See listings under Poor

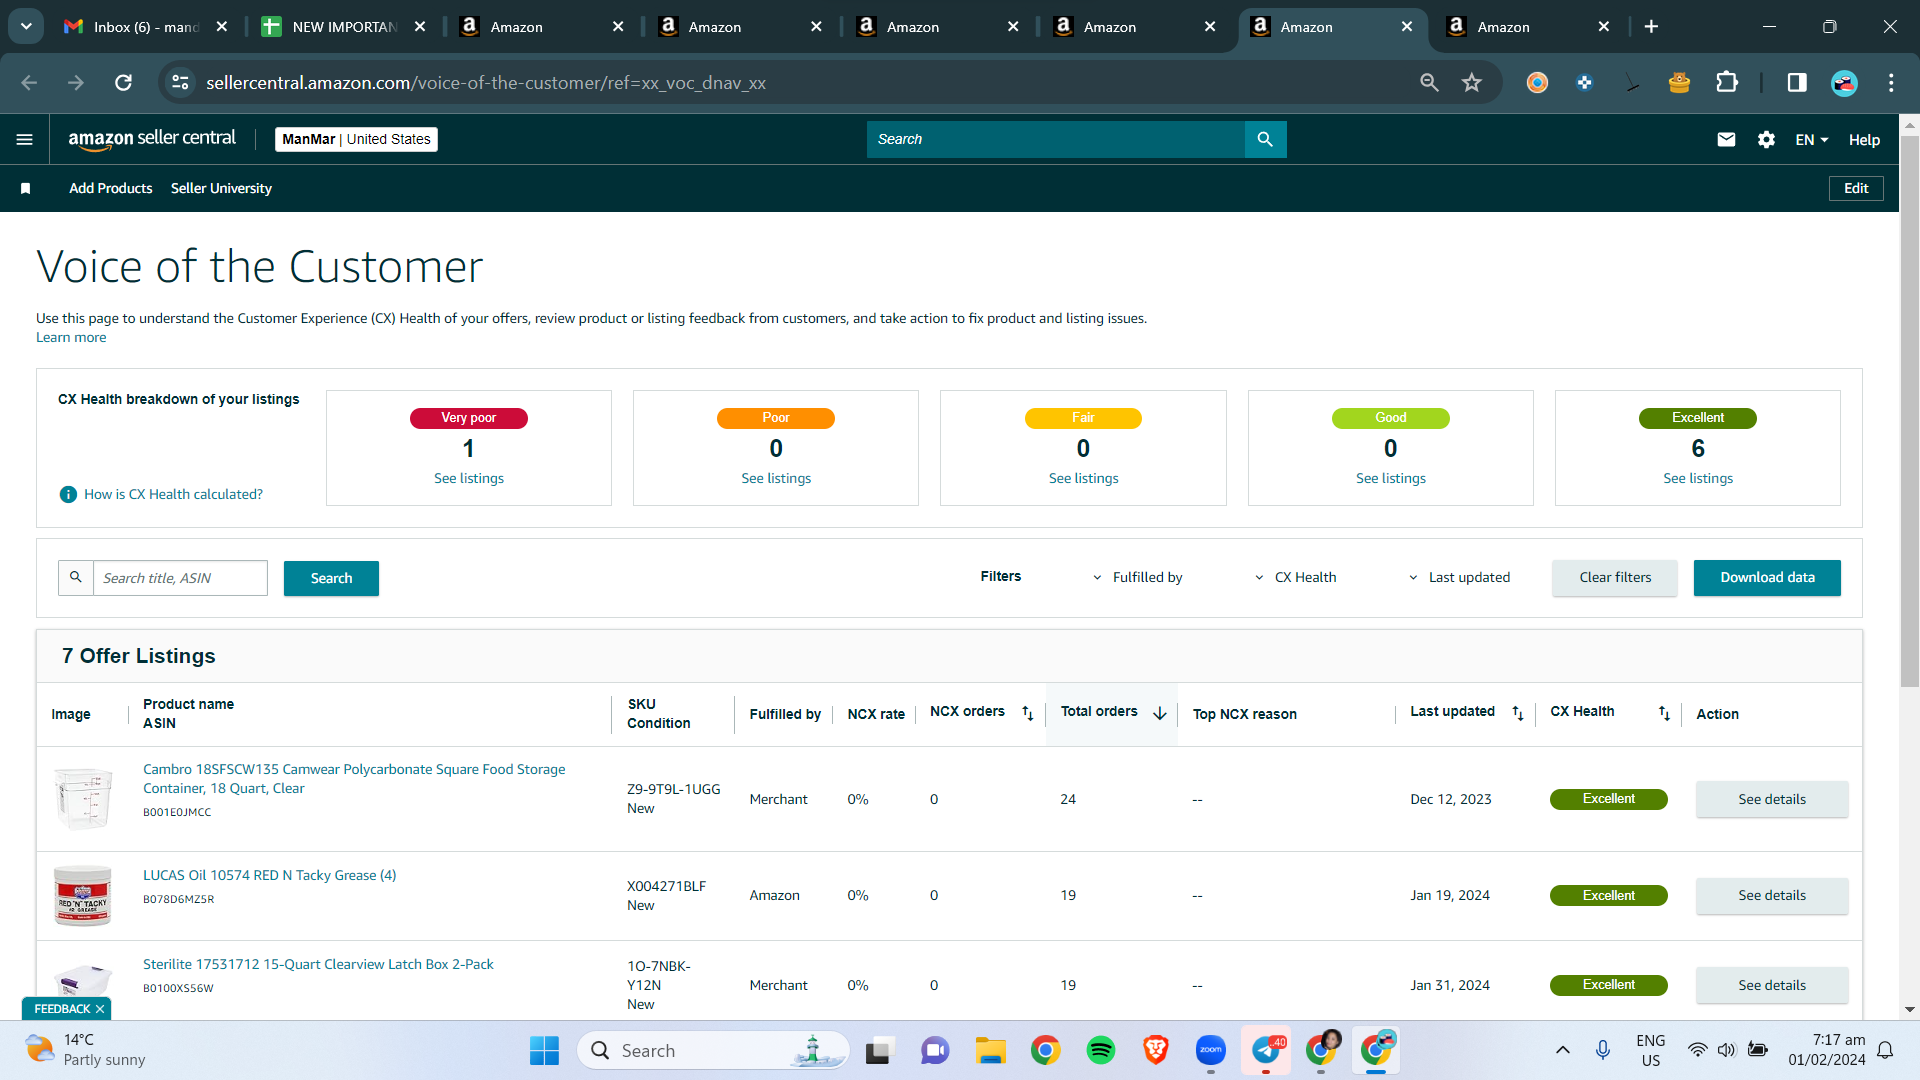(776, 478)
